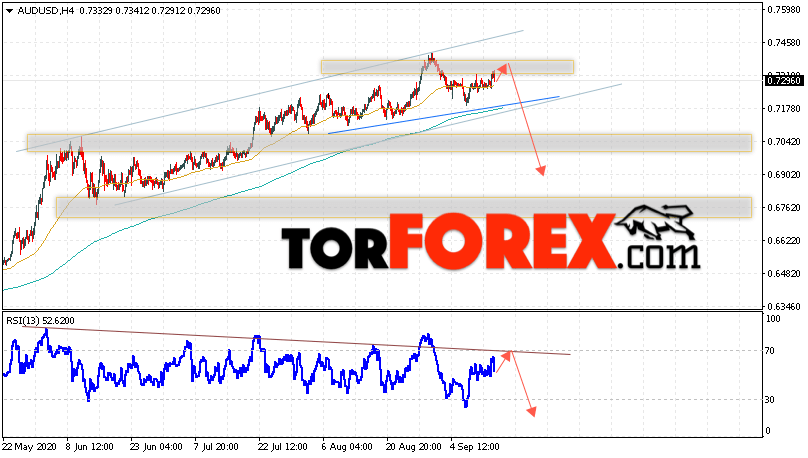Click the 7 Jul 20:00 date label
The height and width of the screenshot is (458, 808).
point(216,447)
